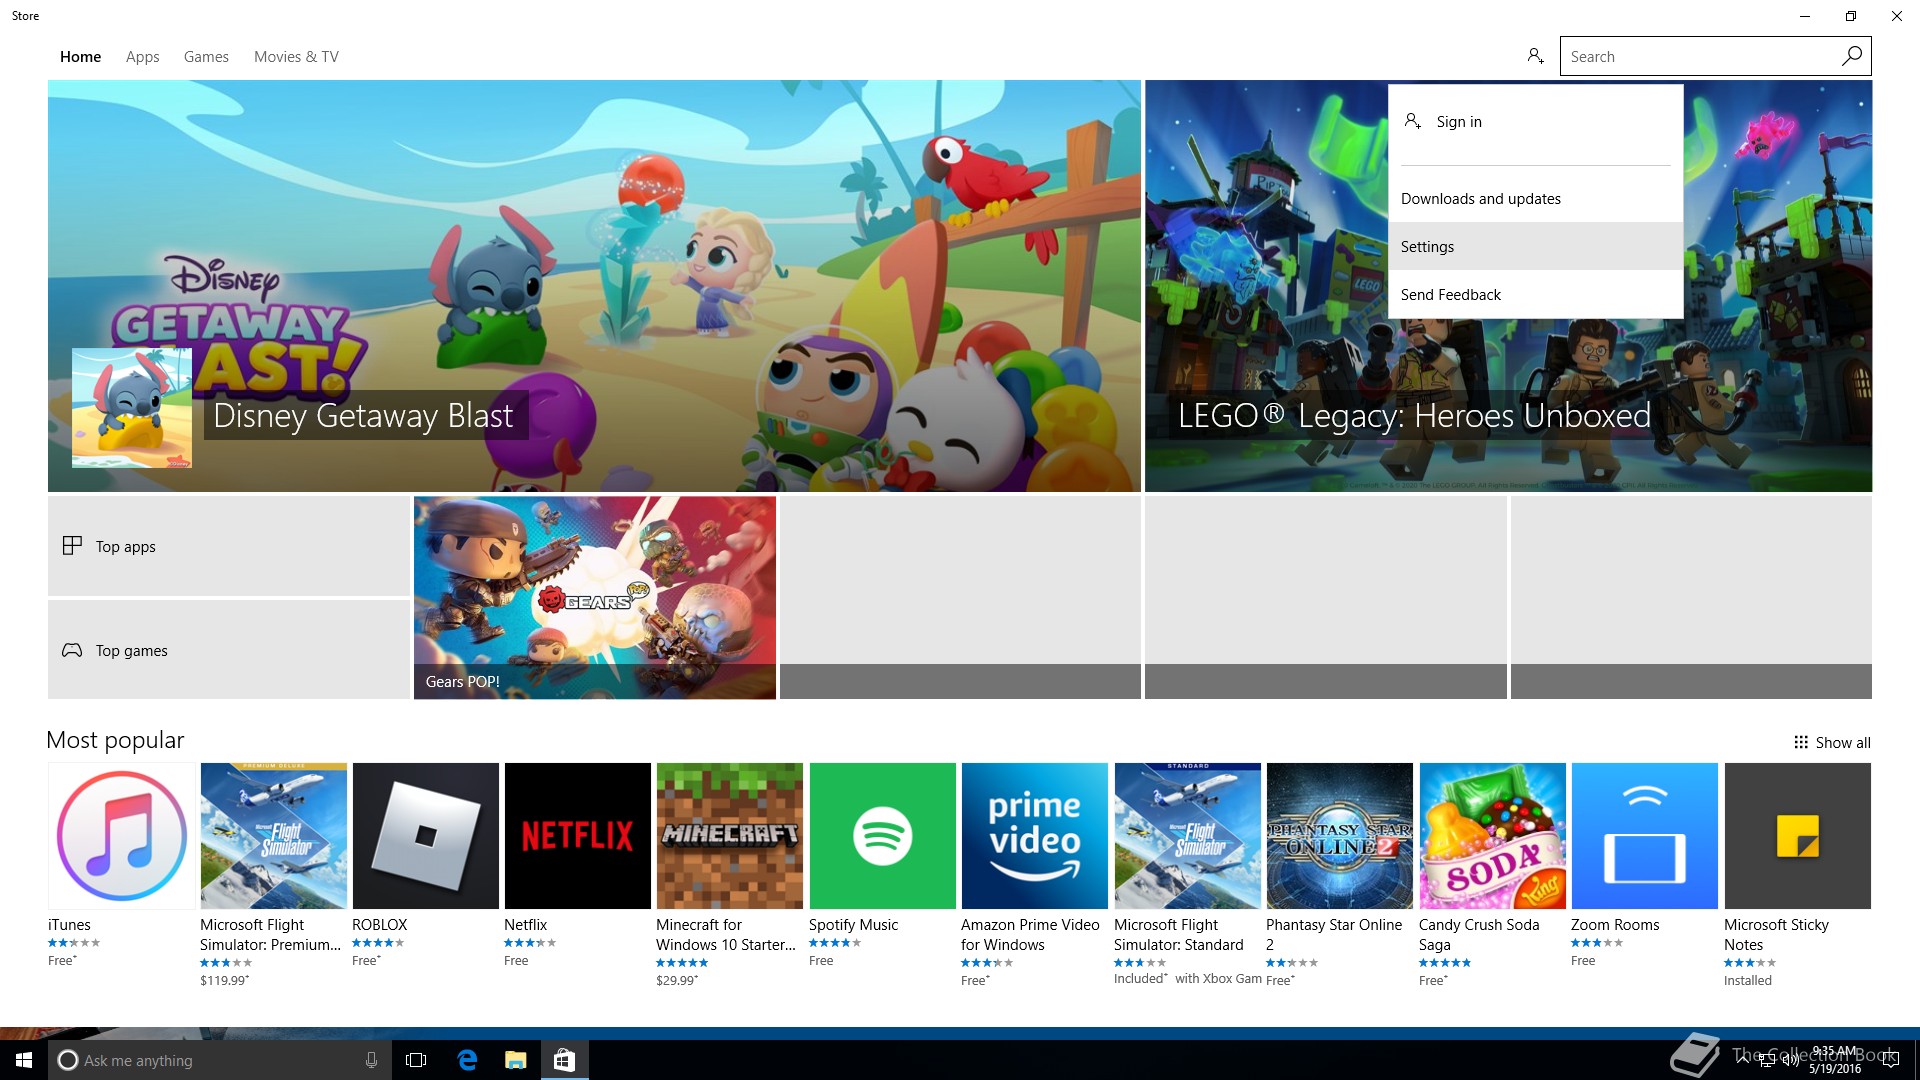Click the Windows Start button
Screen dimensions: 1920x1080
coord(24,1060)
